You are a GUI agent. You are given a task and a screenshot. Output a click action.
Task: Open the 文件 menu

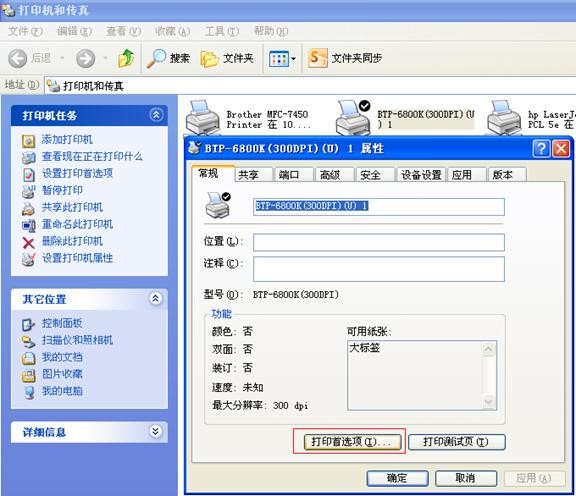[x=25, y=31]
